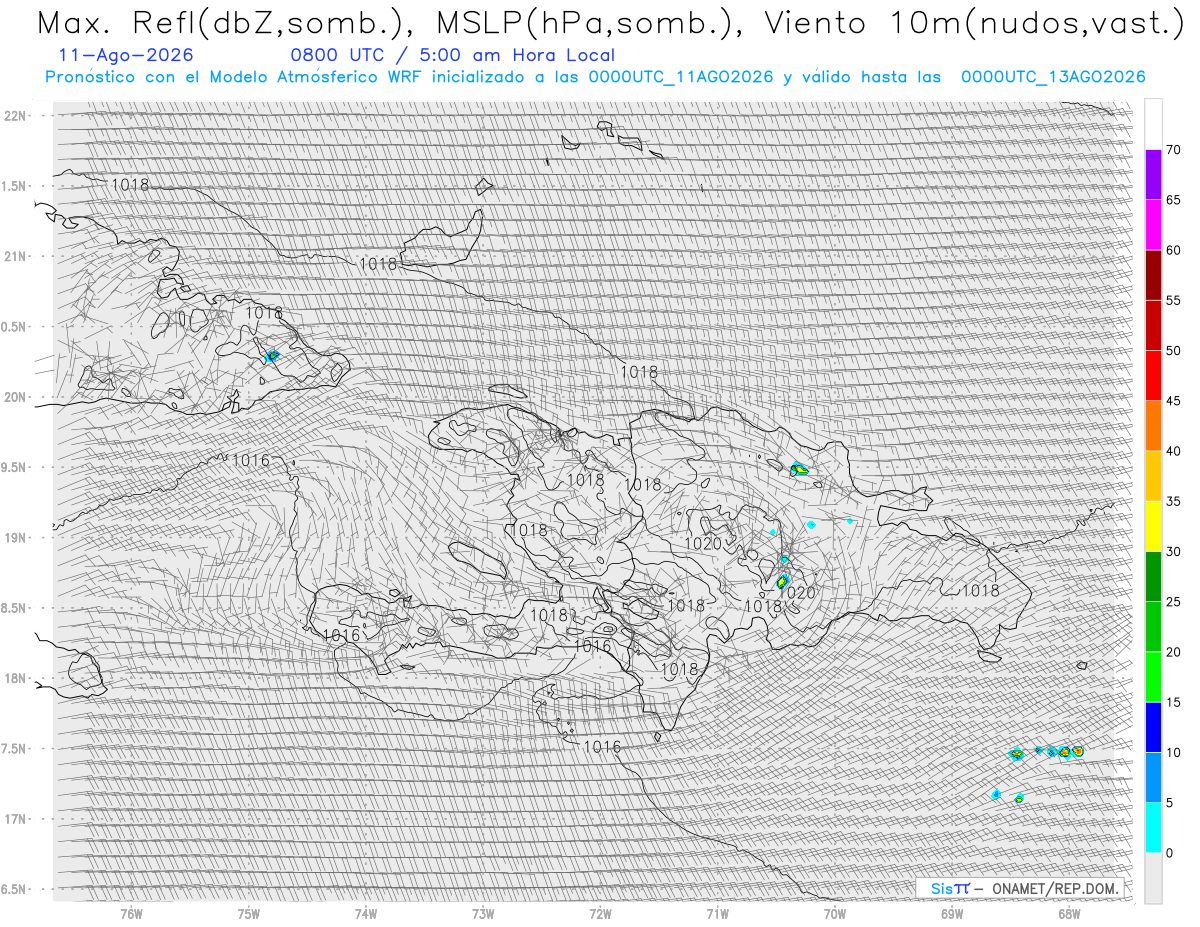Screen dimensions: 1200x927
Task: Click the date label '11-Ago-2026'
Action: point(126,55)
